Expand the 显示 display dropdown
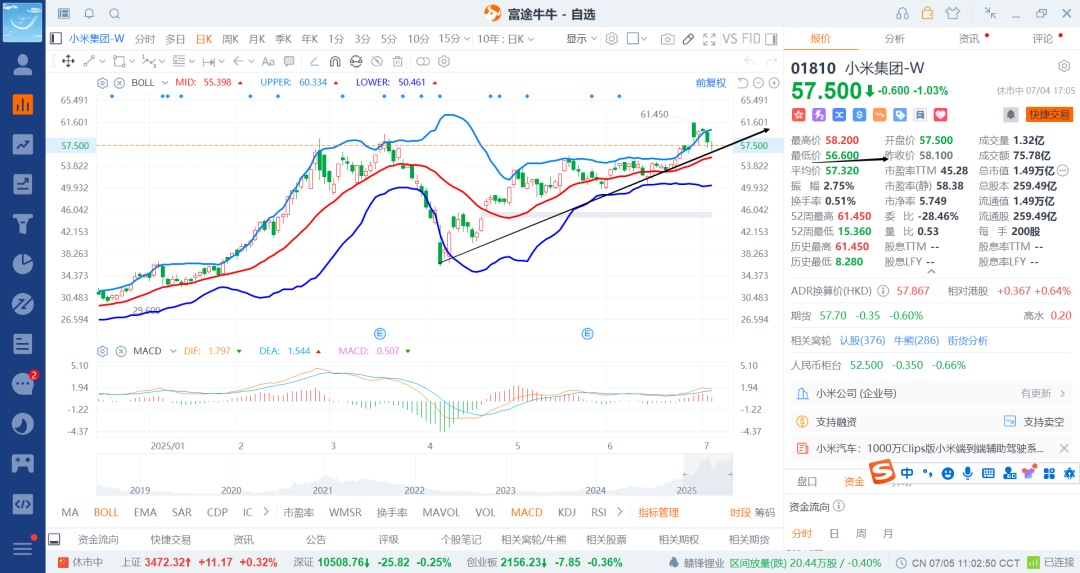This screenshot has width=1080, height=573. [582, 39]
